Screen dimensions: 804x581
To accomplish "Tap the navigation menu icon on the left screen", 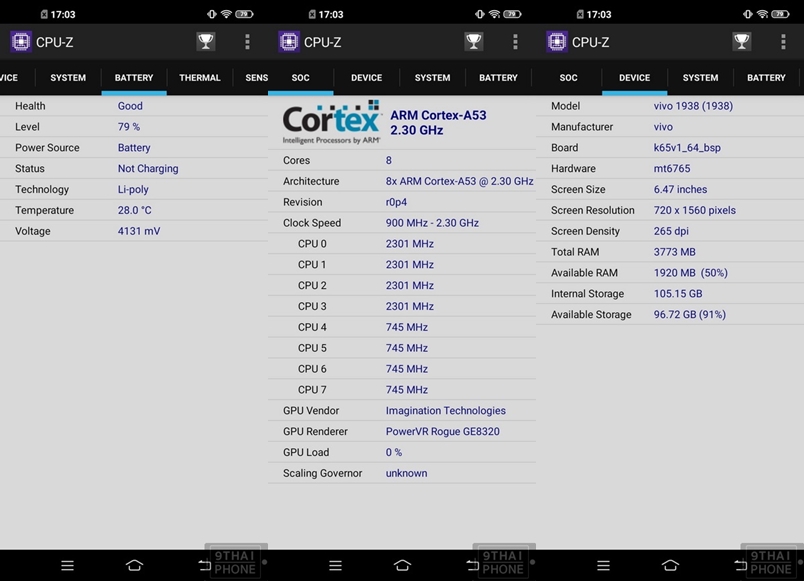I will (68, 565).
